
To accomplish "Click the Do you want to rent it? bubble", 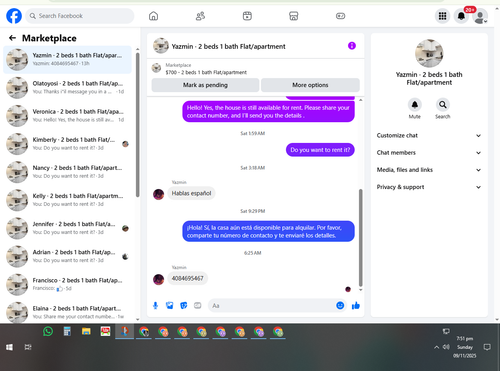I will coord(320,150).
